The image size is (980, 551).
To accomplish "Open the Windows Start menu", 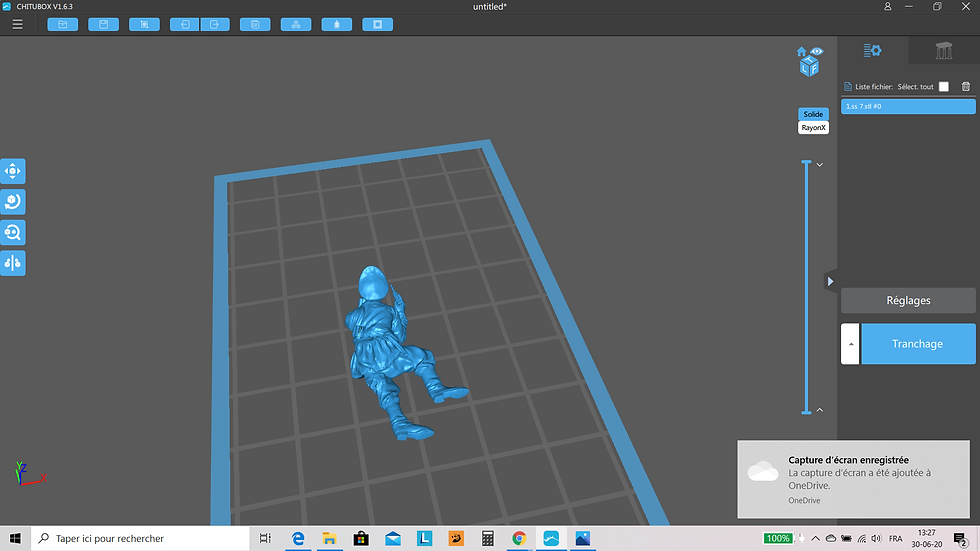I will click(x=15, y=539).
